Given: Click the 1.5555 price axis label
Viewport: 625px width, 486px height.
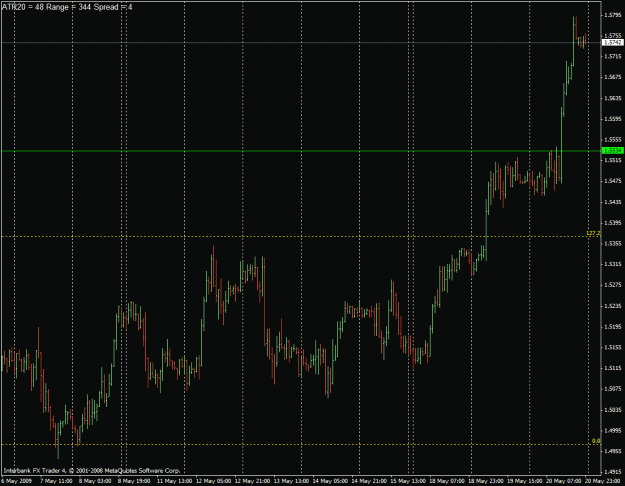Looking at the screenshot, I should coord(613,140).
